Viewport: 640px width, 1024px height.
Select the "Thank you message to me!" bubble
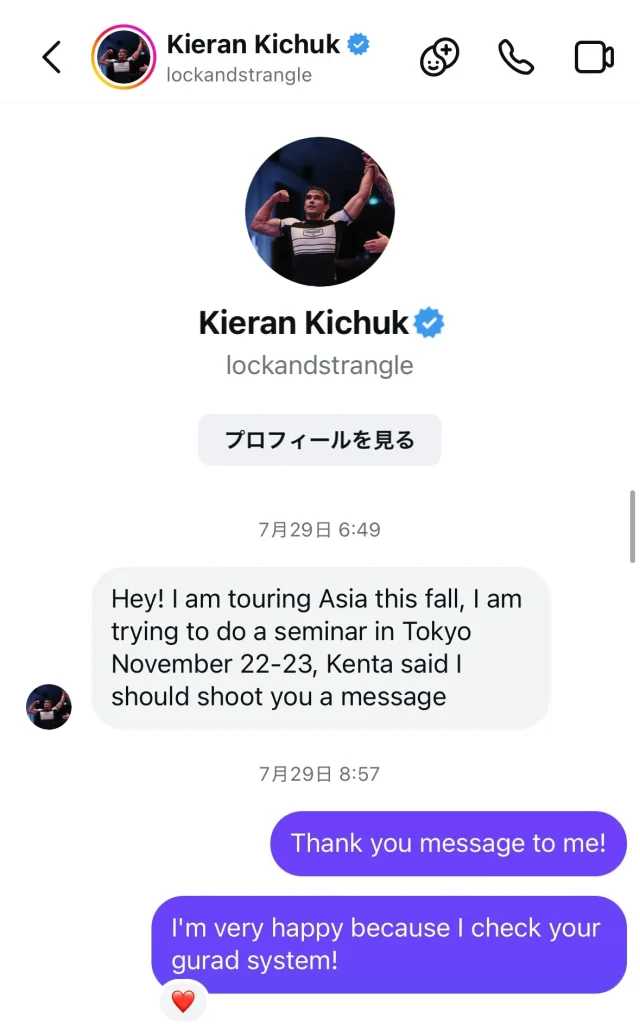tap(448, 843)
